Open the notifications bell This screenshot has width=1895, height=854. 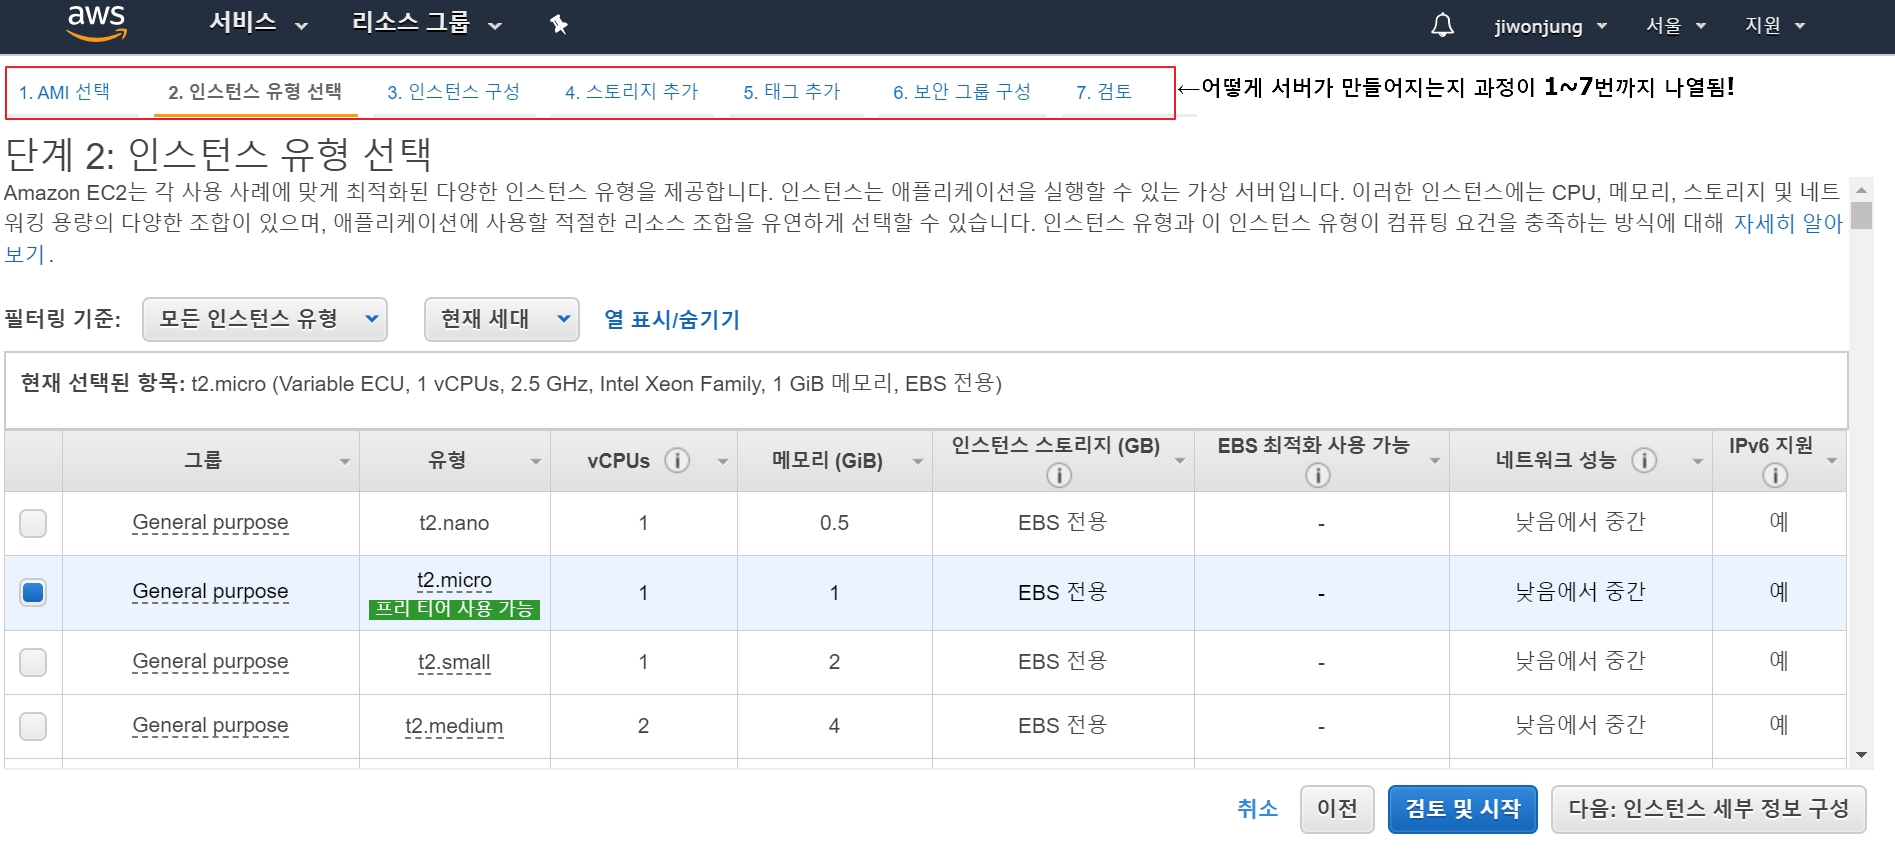[x=1442, y=25]
